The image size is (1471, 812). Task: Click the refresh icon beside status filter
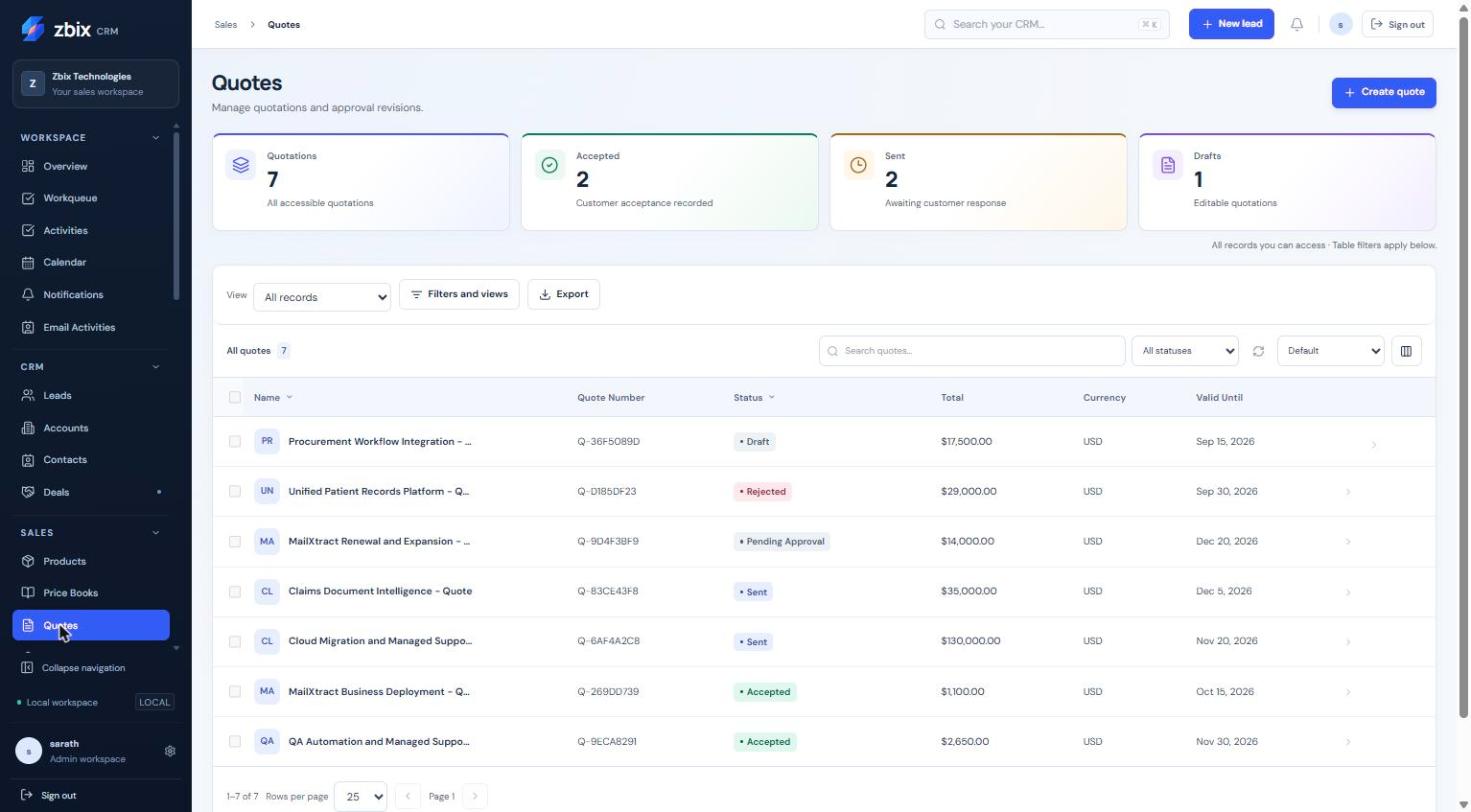point(1258,351)
